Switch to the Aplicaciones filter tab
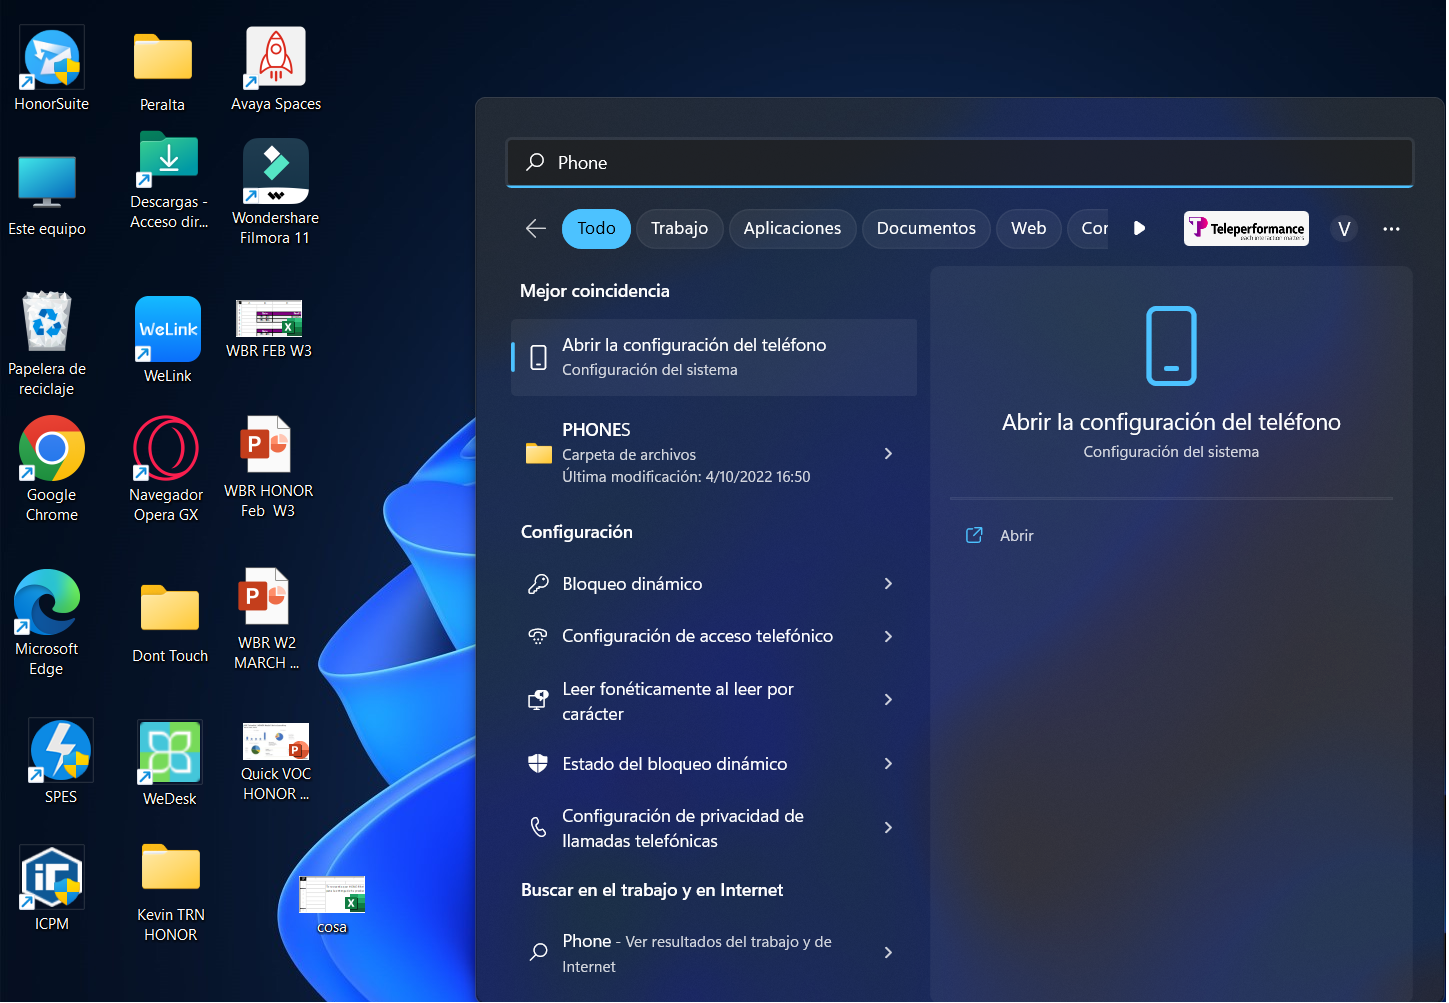 792,229
